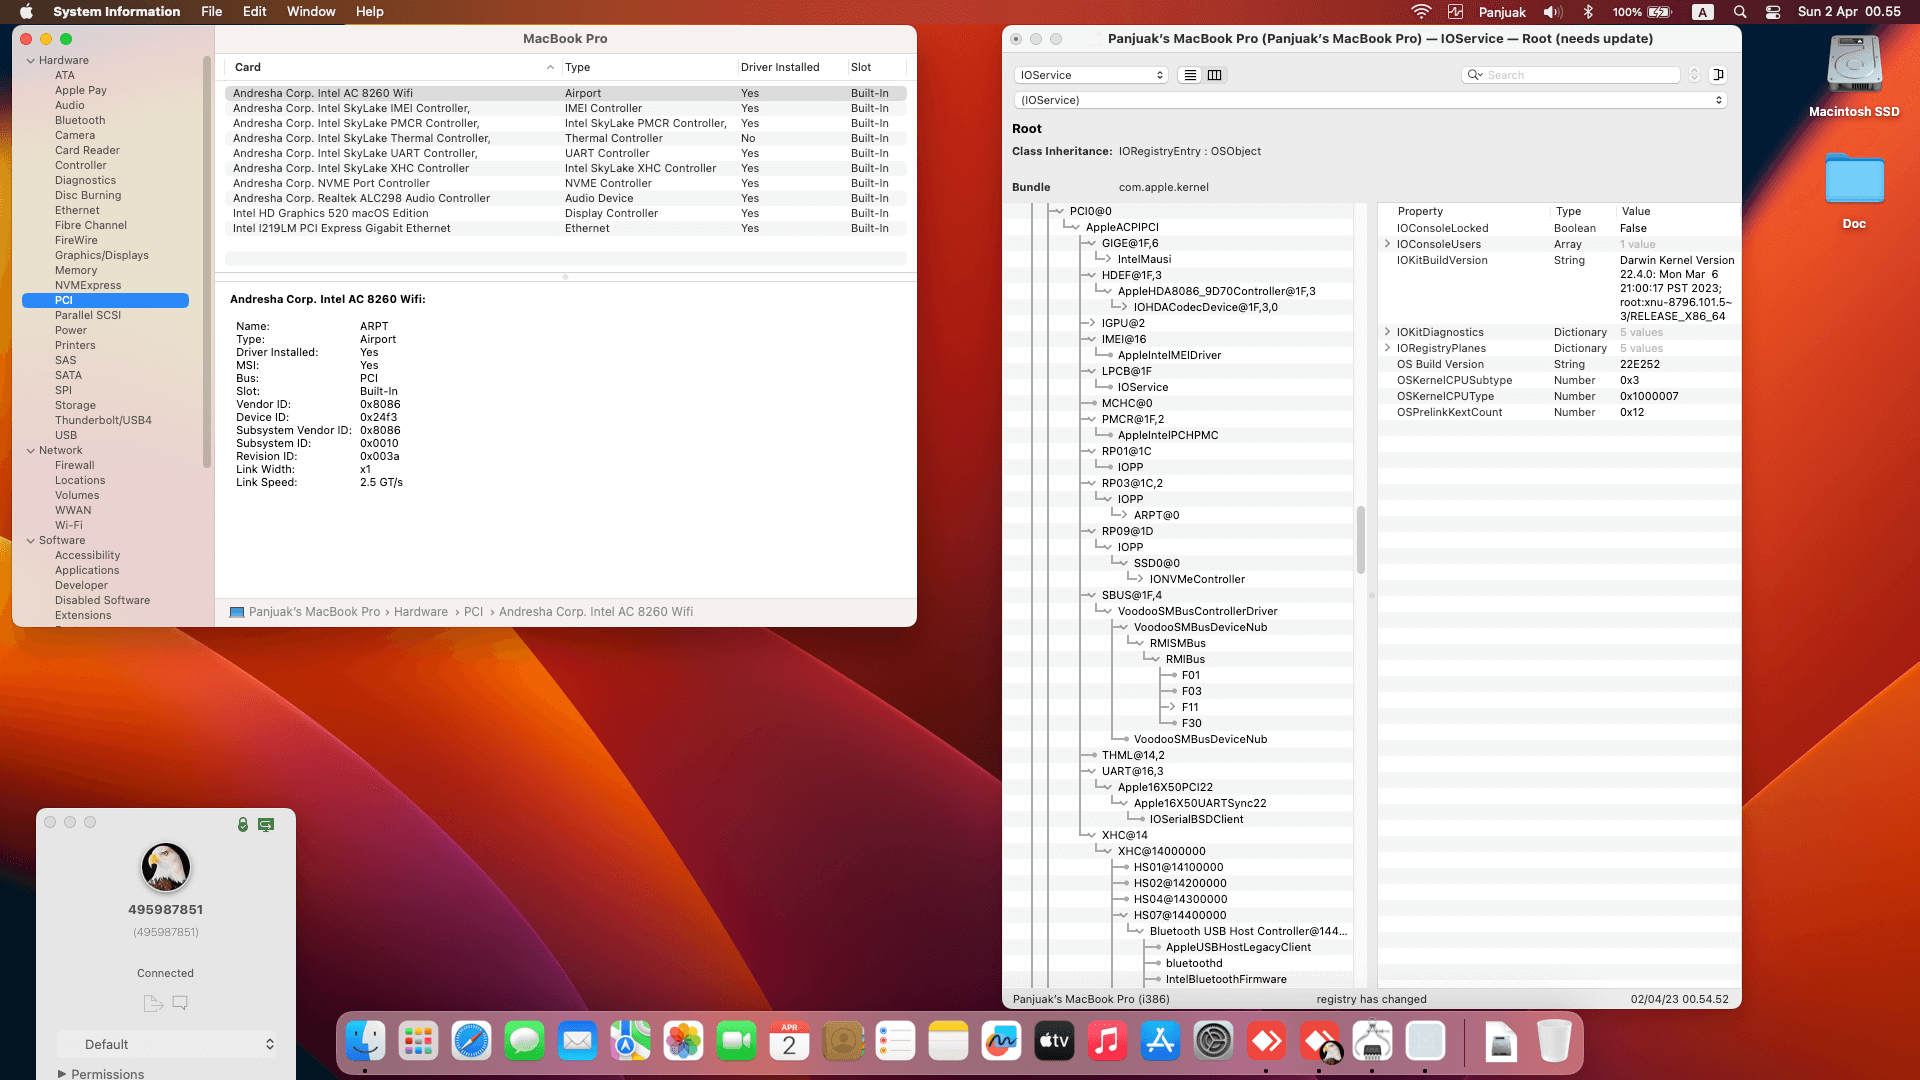The image size is (1920, 1080).
Task: Expand the IOKitDiagnostics dictionary row
Action: [x=1387, y=332]
